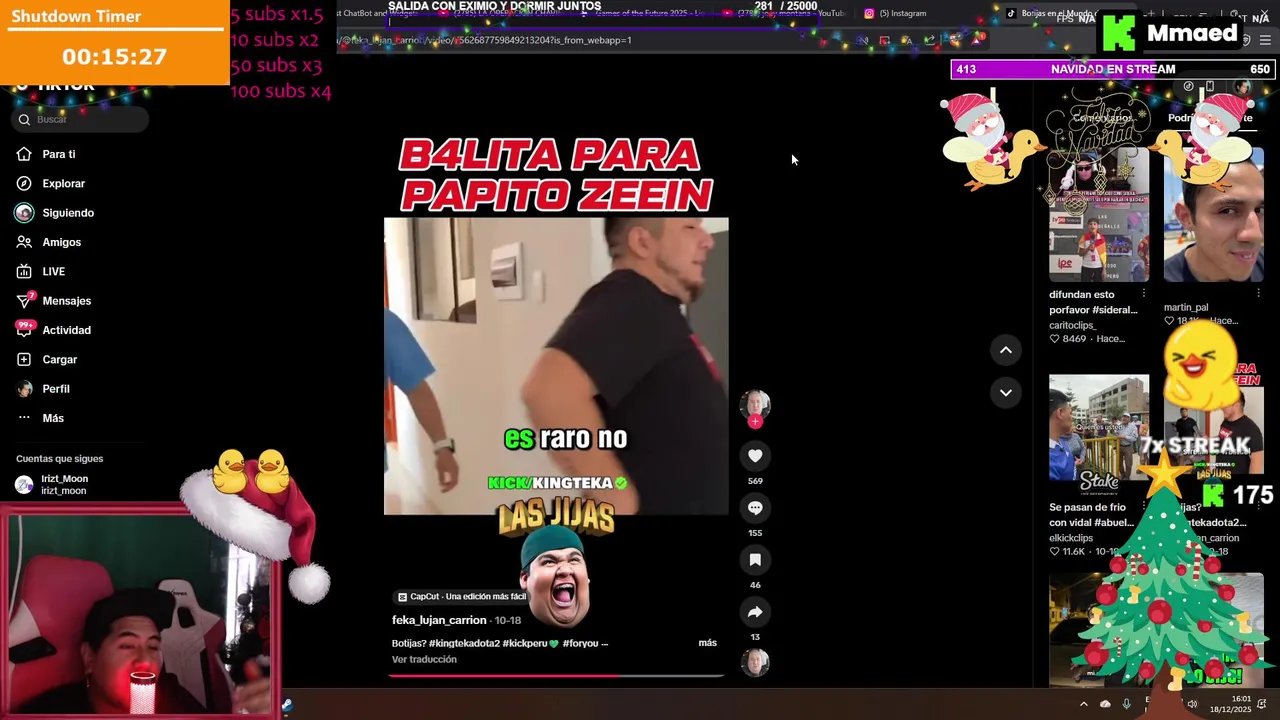Click the 11.6K likes heart
The height and width of the screenshot is (720, 1280).
[x=1054, y=551]
